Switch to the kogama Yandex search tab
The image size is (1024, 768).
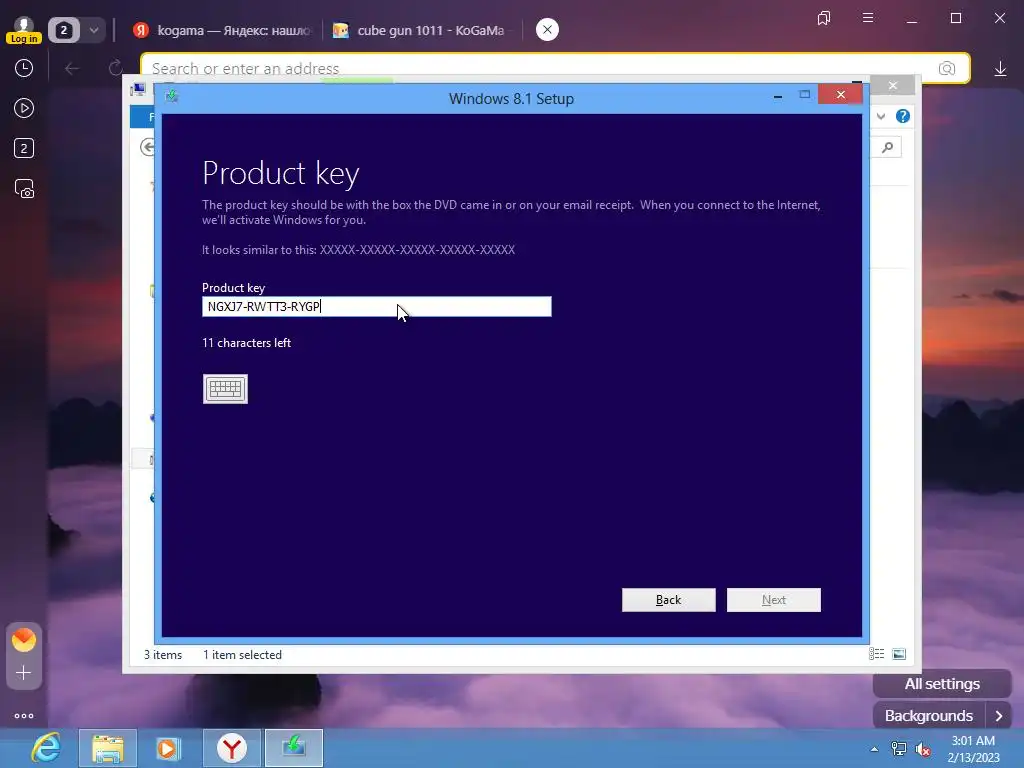pyautogui.click(x=223, y=31)
